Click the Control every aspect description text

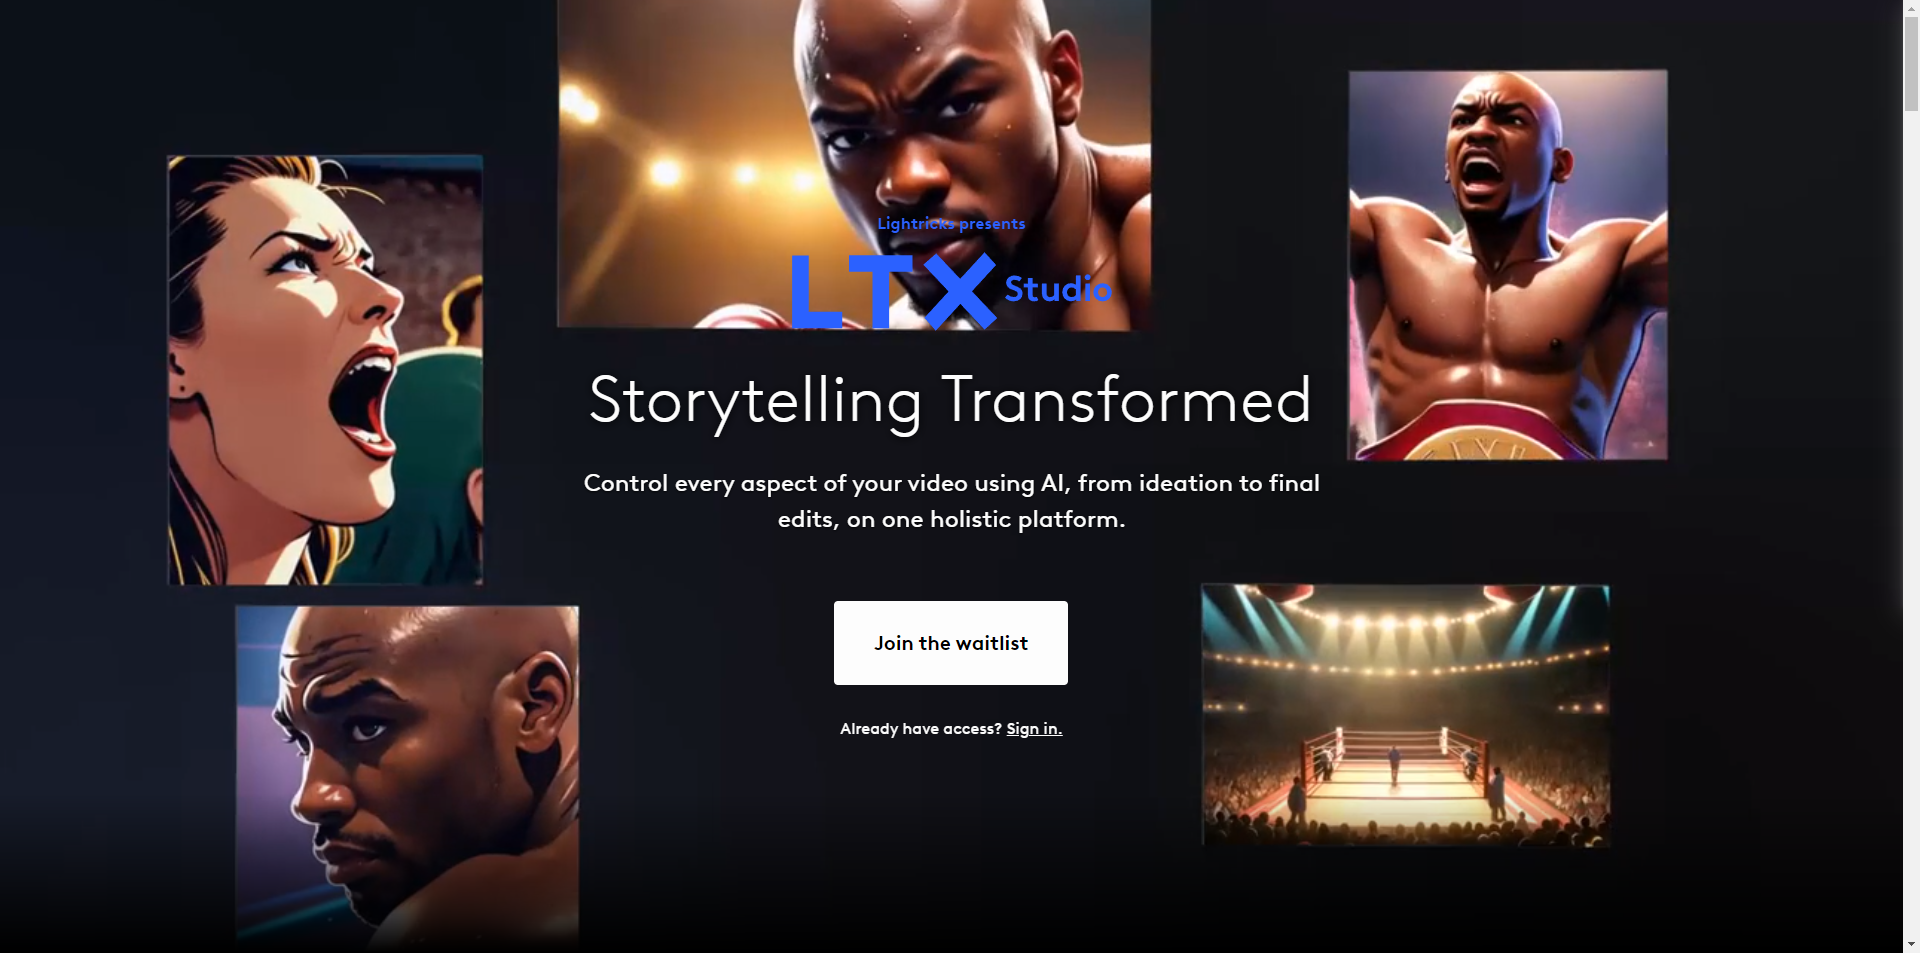click(951, 501)
